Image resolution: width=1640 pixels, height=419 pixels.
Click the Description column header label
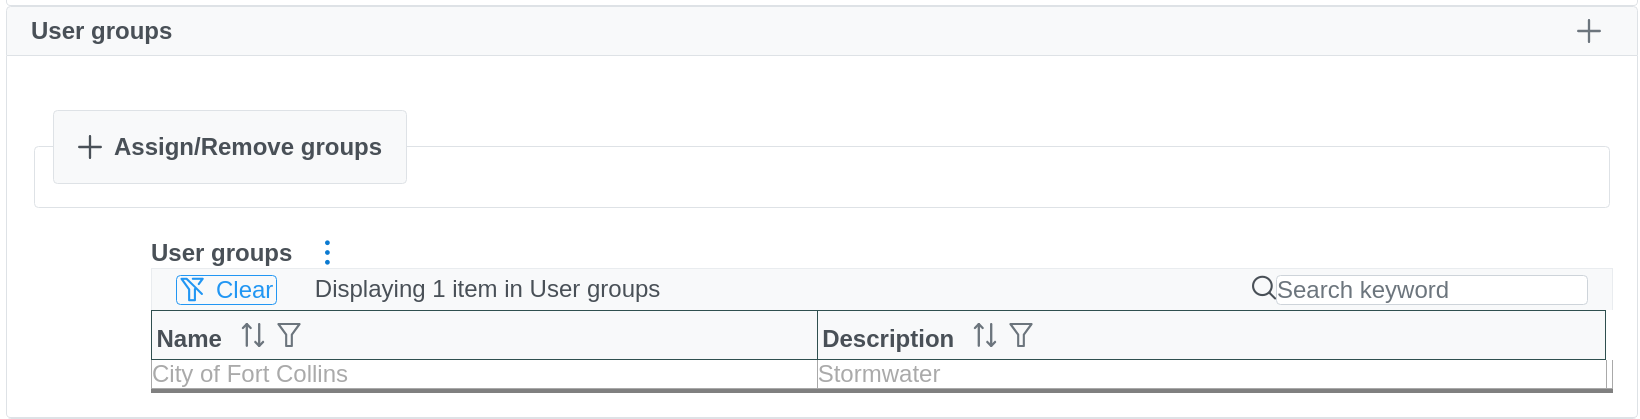pos(887,339)
